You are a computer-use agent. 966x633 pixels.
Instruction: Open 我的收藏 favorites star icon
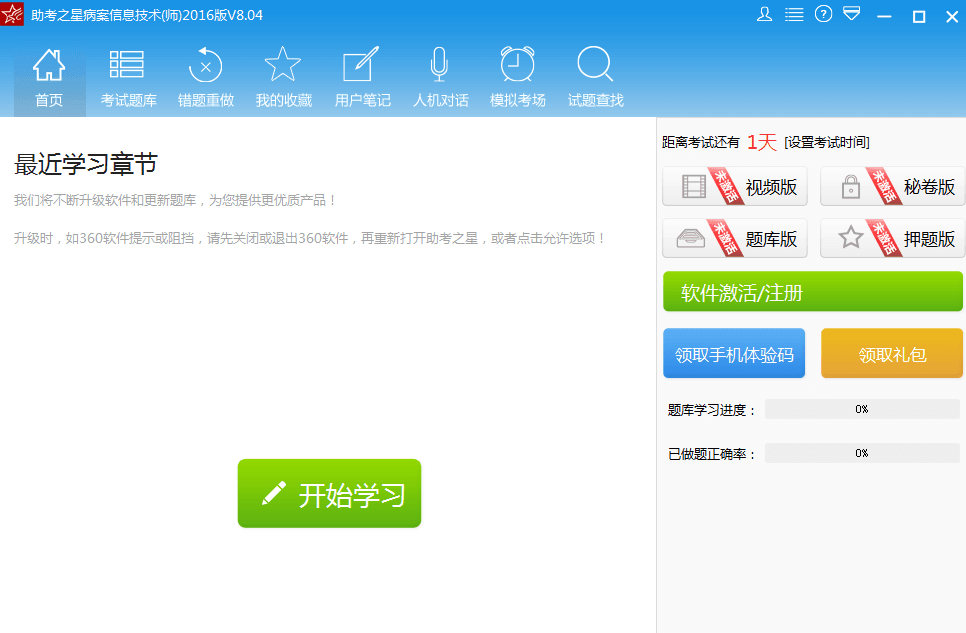tap(283, 78)
